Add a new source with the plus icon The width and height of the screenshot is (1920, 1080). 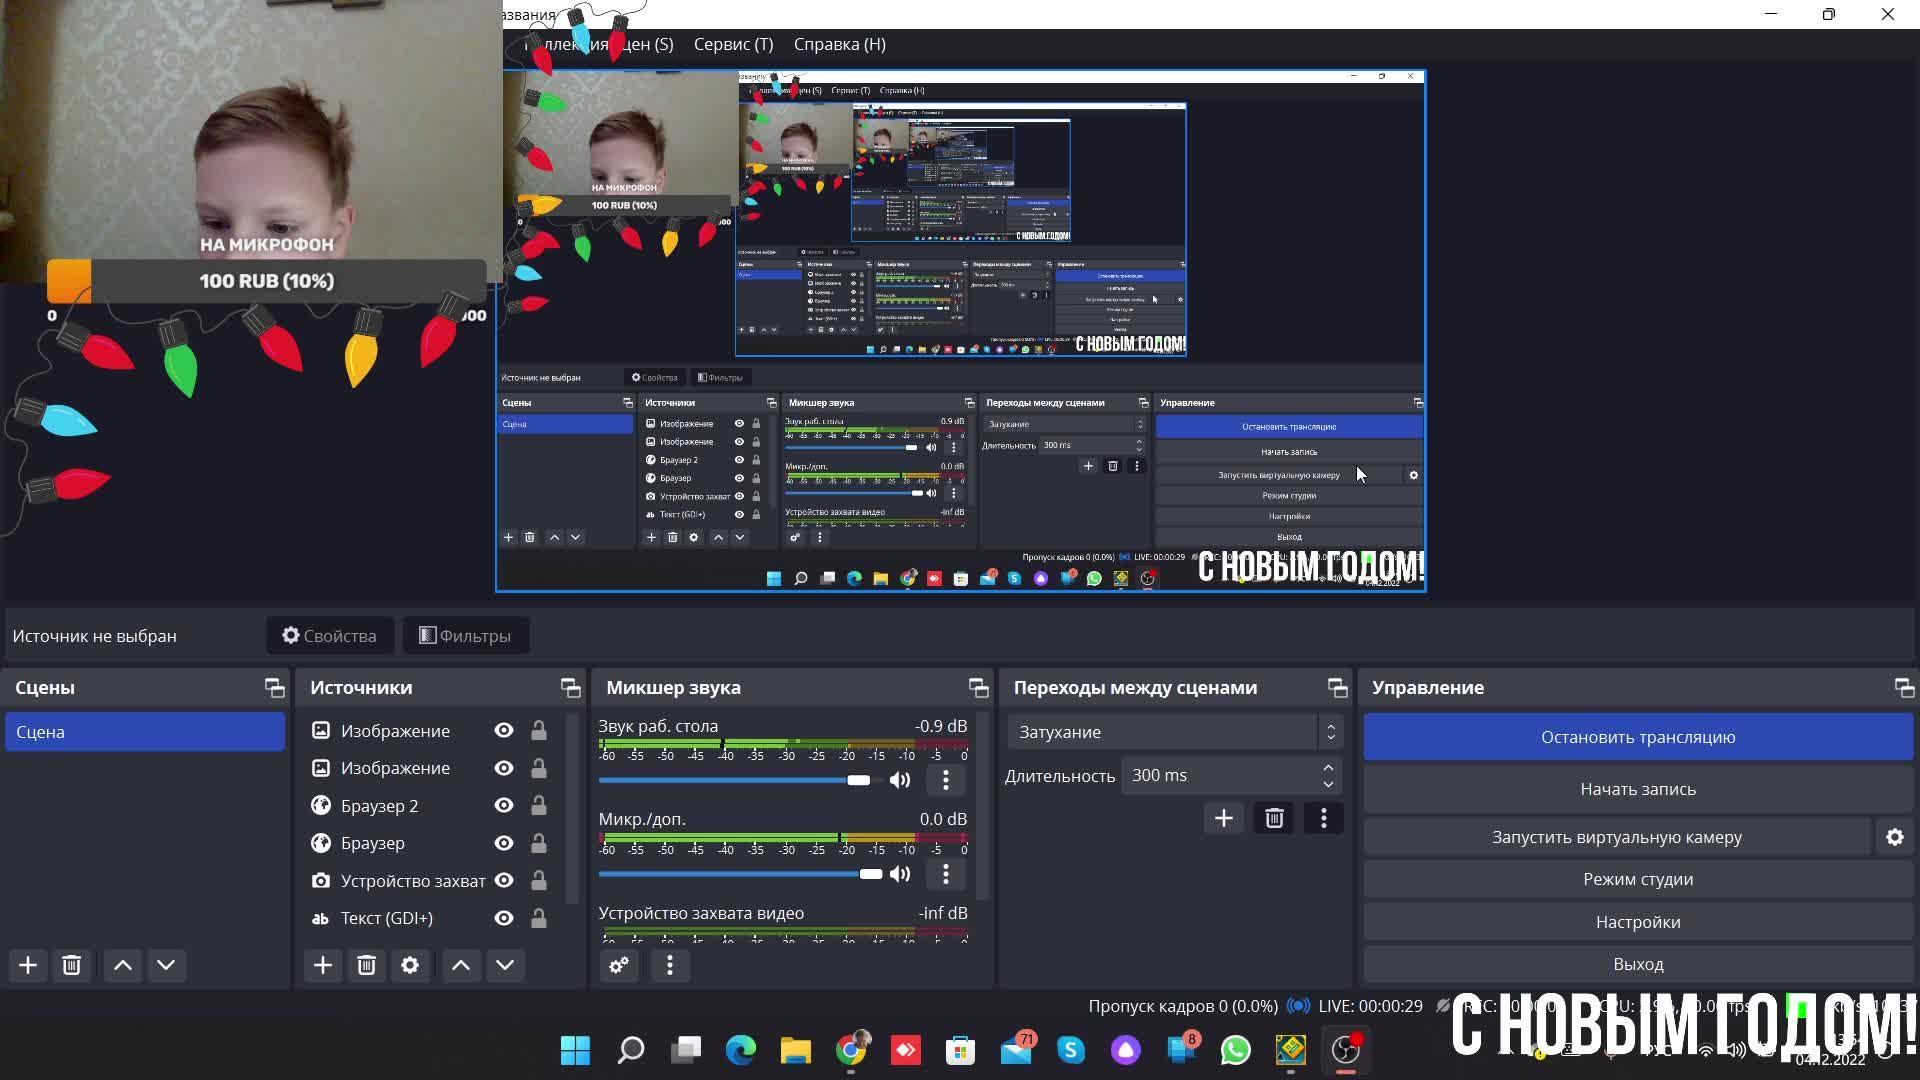coord(322,965)
